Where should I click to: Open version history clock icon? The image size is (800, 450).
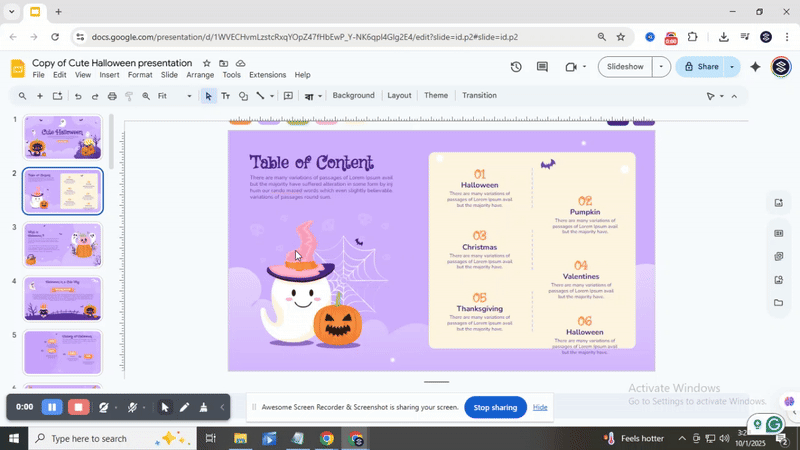point(516,67)
